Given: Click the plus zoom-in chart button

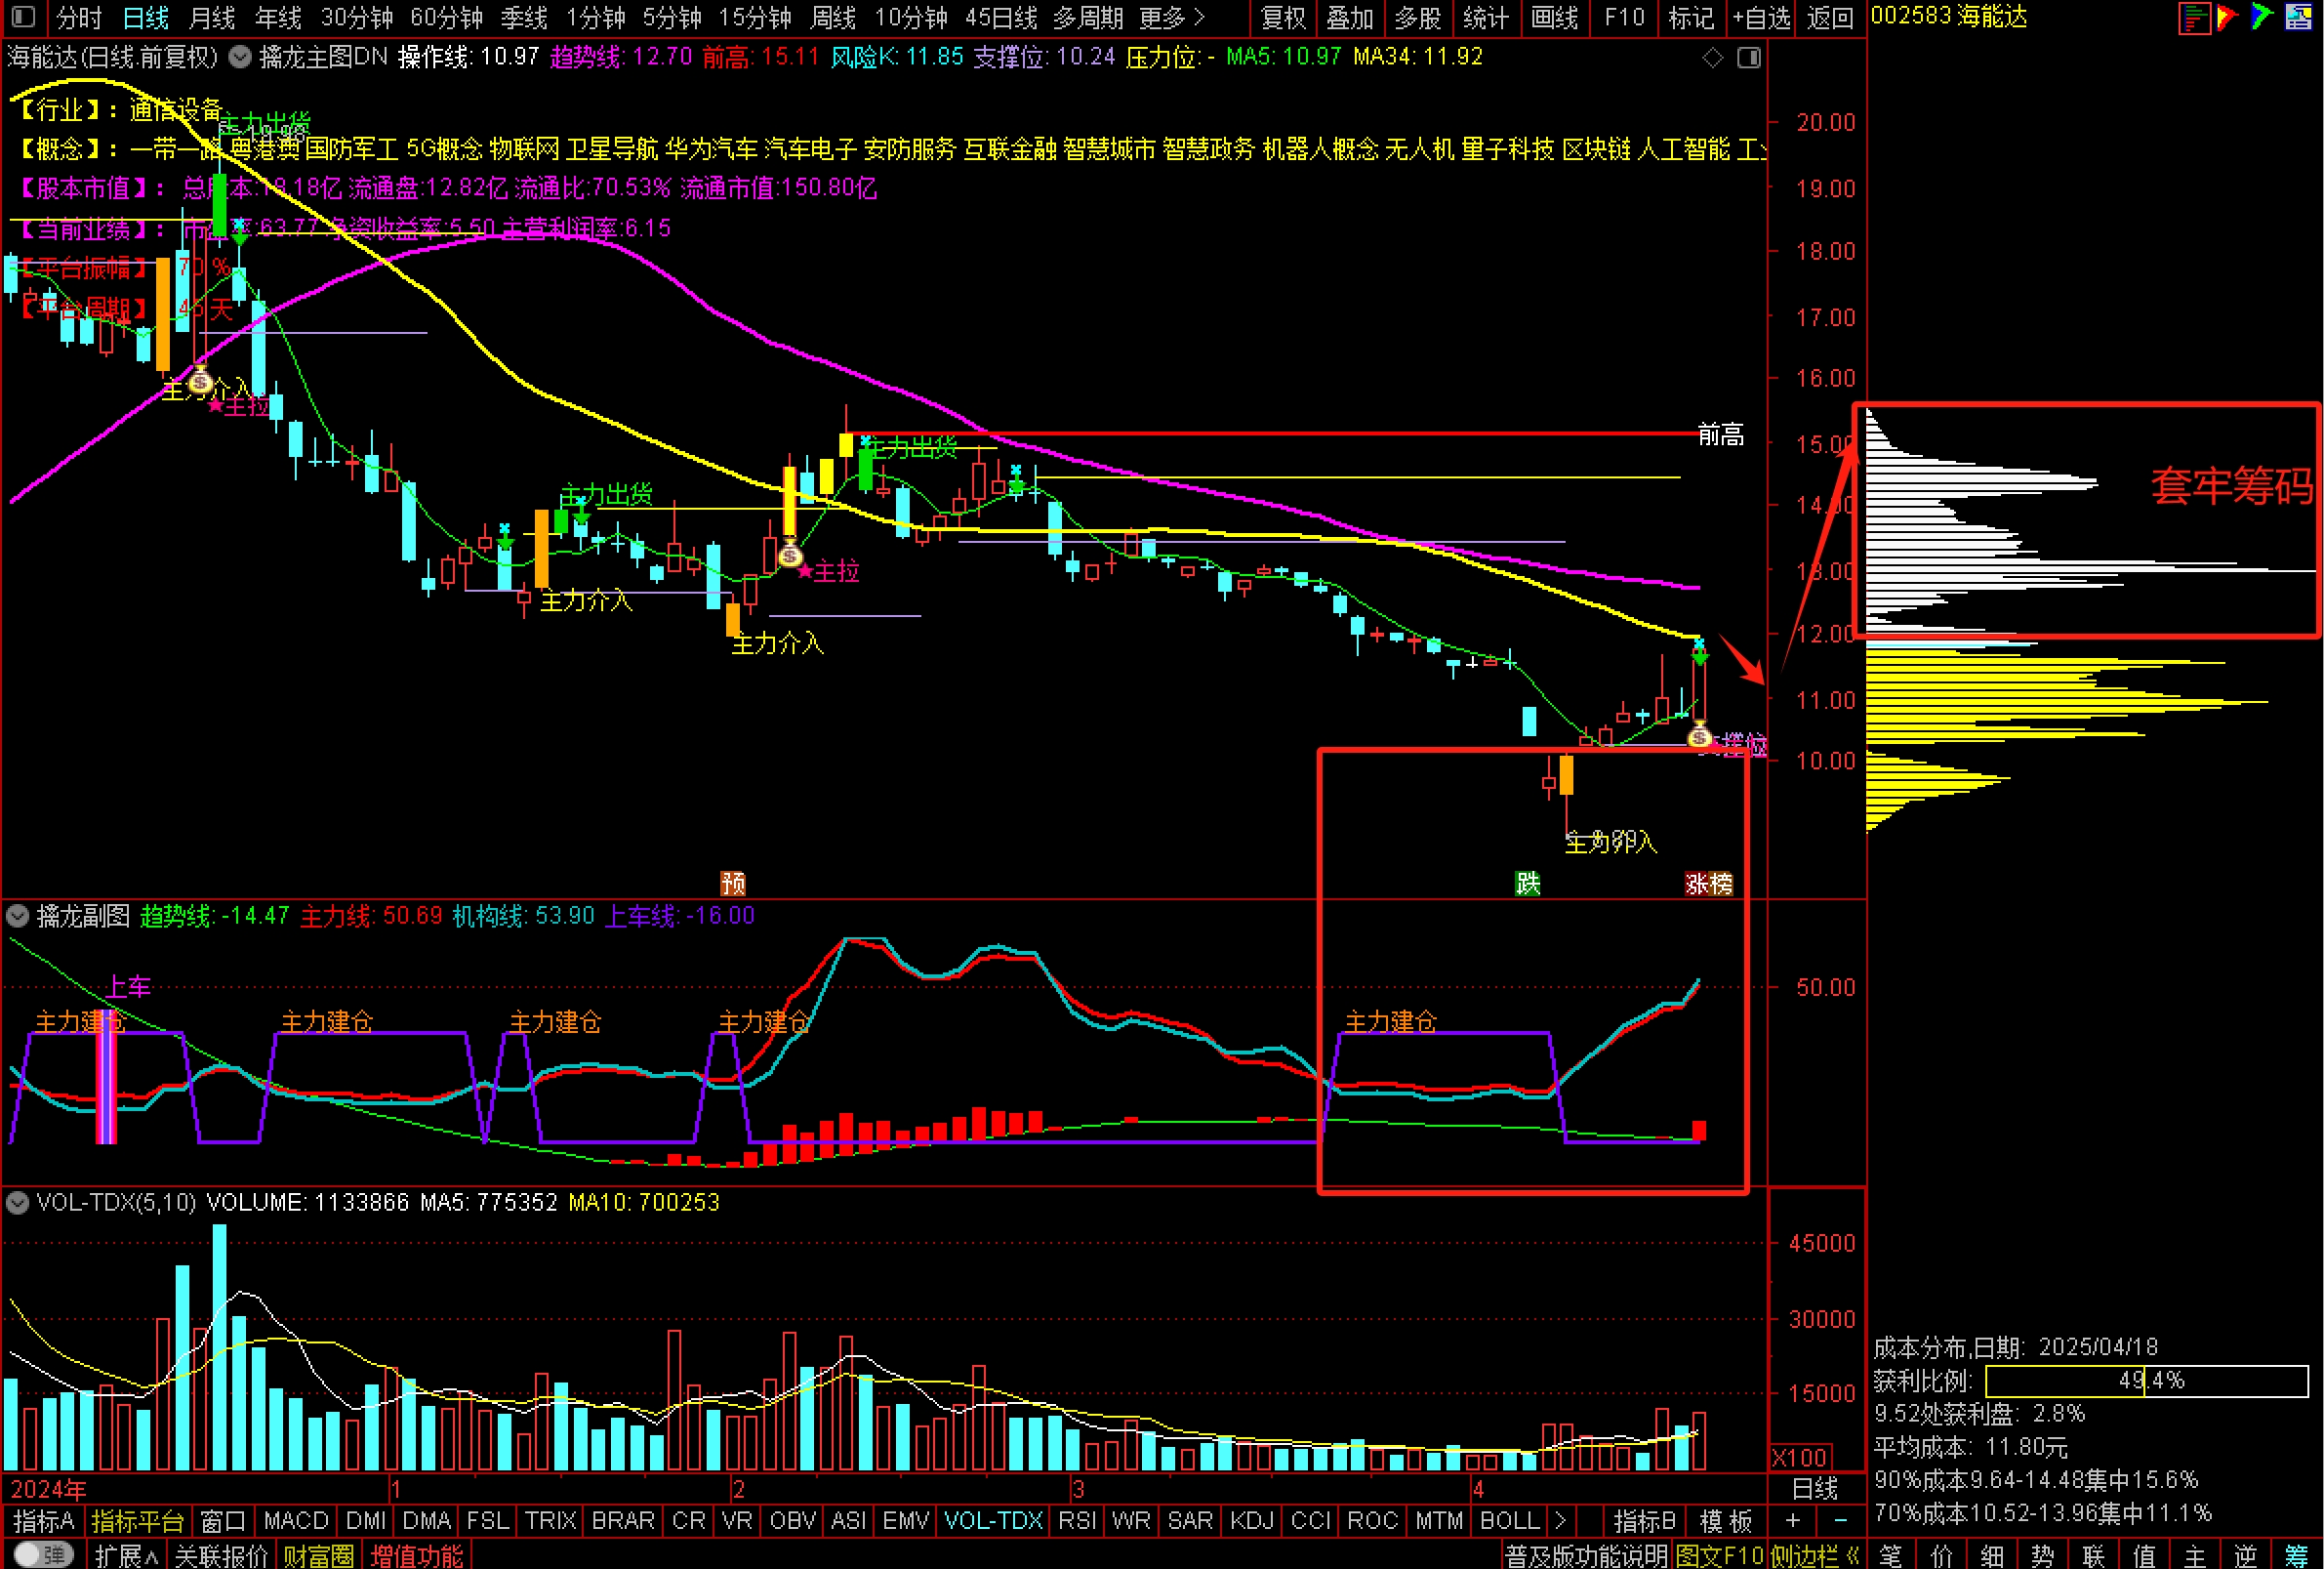Looking at the screenshot, I should click(1793, 1521).
